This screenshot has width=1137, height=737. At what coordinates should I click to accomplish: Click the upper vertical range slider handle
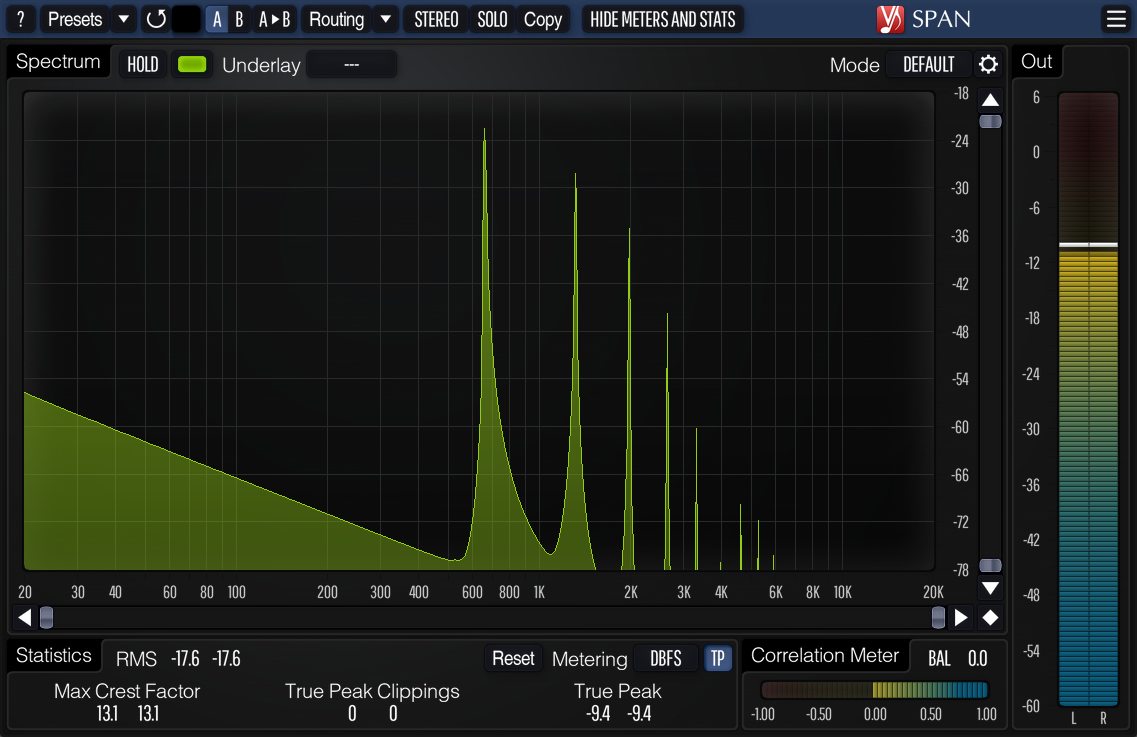[x=990, y=121]
